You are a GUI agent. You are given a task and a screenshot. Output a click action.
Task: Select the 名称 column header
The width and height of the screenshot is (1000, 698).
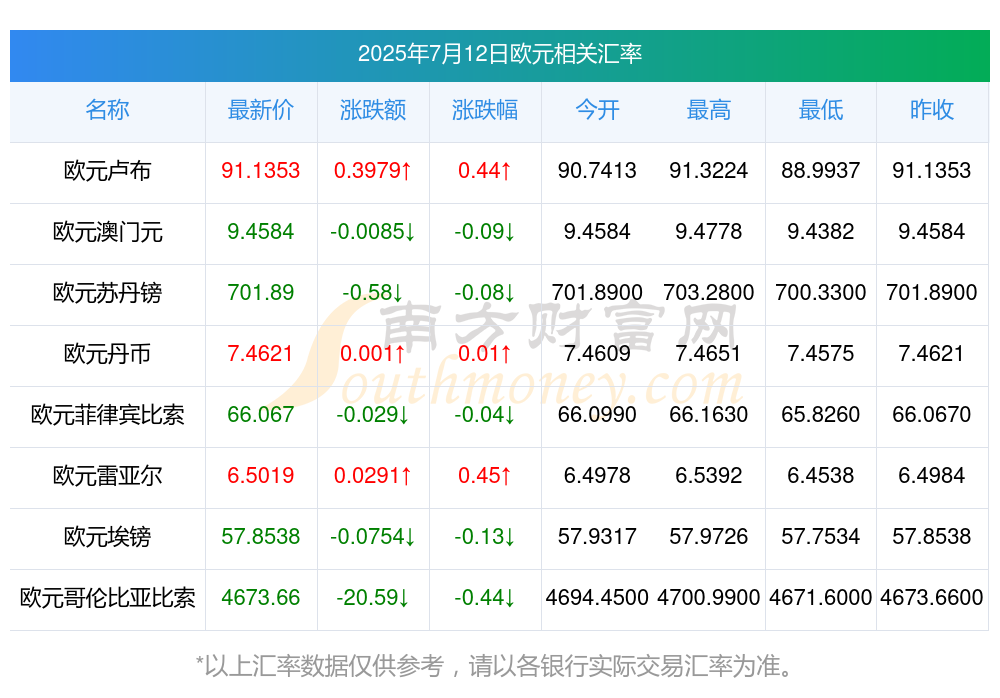107,110
